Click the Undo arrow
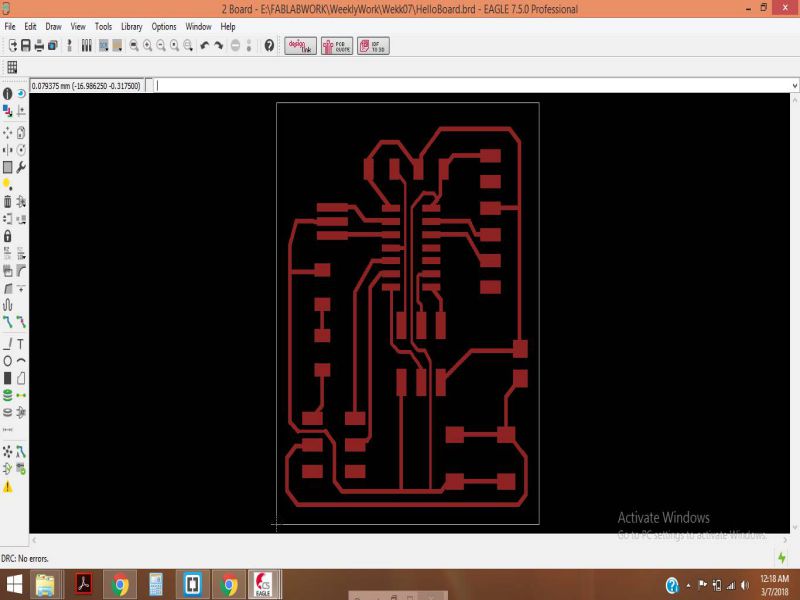Viewport: 800px width, 600px height. 205,46
